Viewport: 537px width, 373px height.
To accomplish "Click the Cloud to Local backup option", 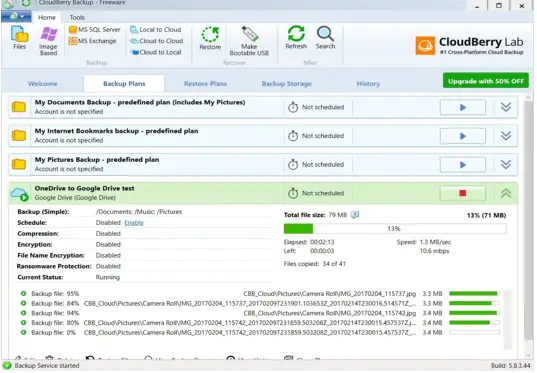I will click(156, 52).
